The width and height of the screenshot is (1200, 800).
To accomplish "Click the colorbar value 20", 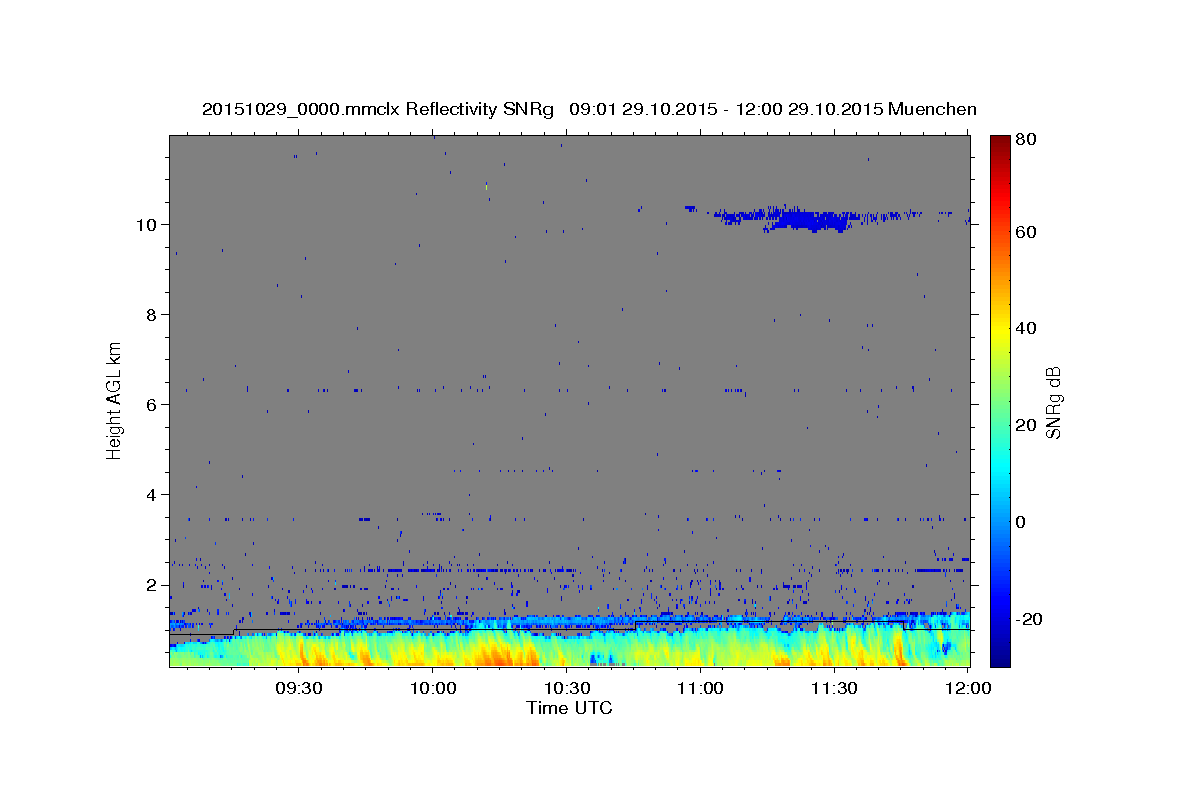I will pos(1025,425).
